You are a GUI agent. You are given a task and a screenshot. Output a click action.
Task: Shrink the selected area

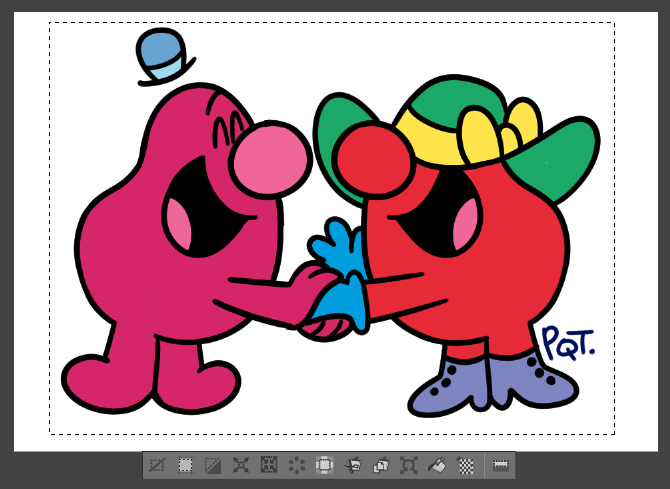(x=269, y=465)
